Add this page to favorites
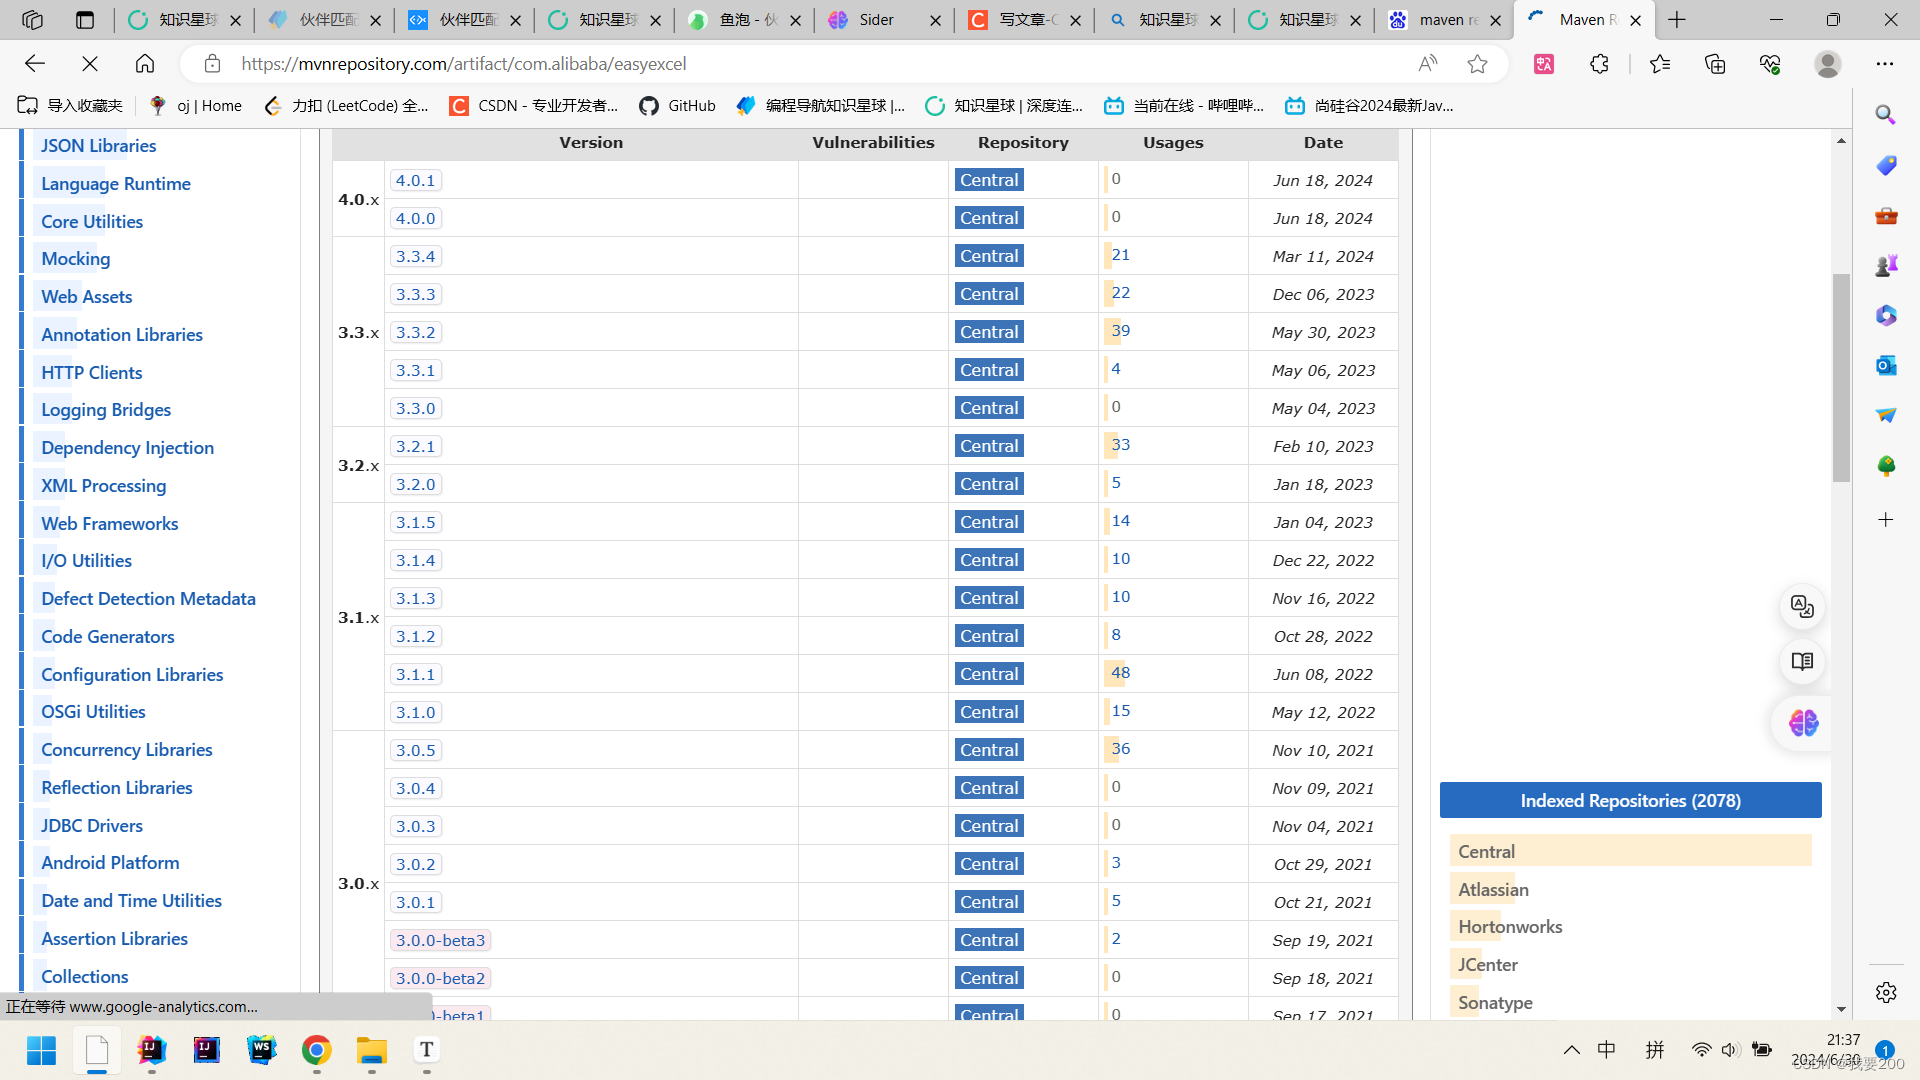The image size is (1920, 1080). 1477,64
